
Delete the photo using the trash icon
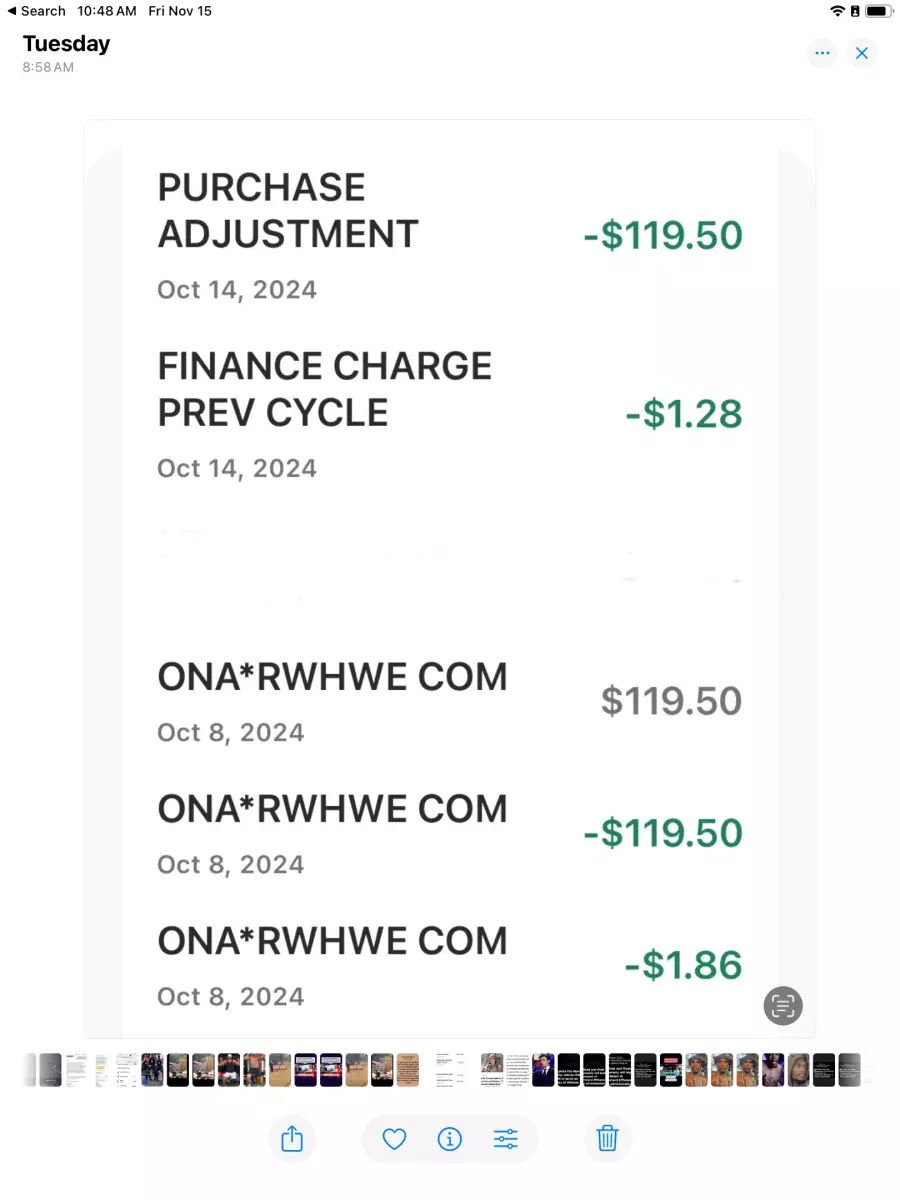tap(607, 1138)
